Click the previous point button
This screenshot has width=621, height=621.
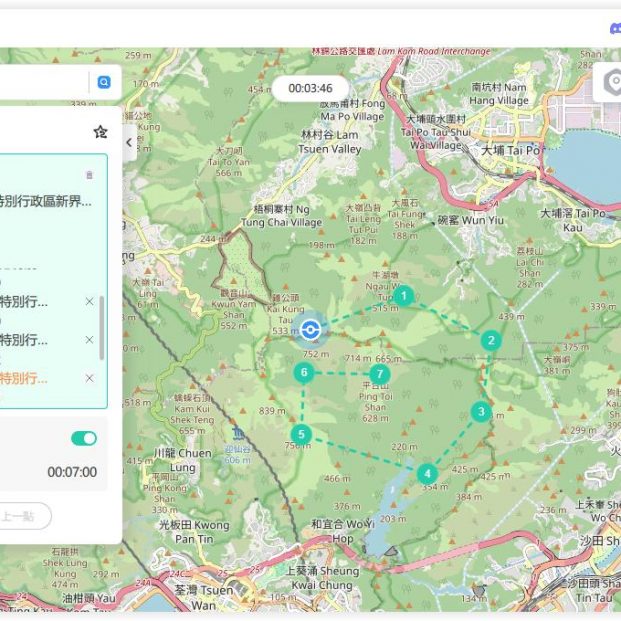[20, 516]
